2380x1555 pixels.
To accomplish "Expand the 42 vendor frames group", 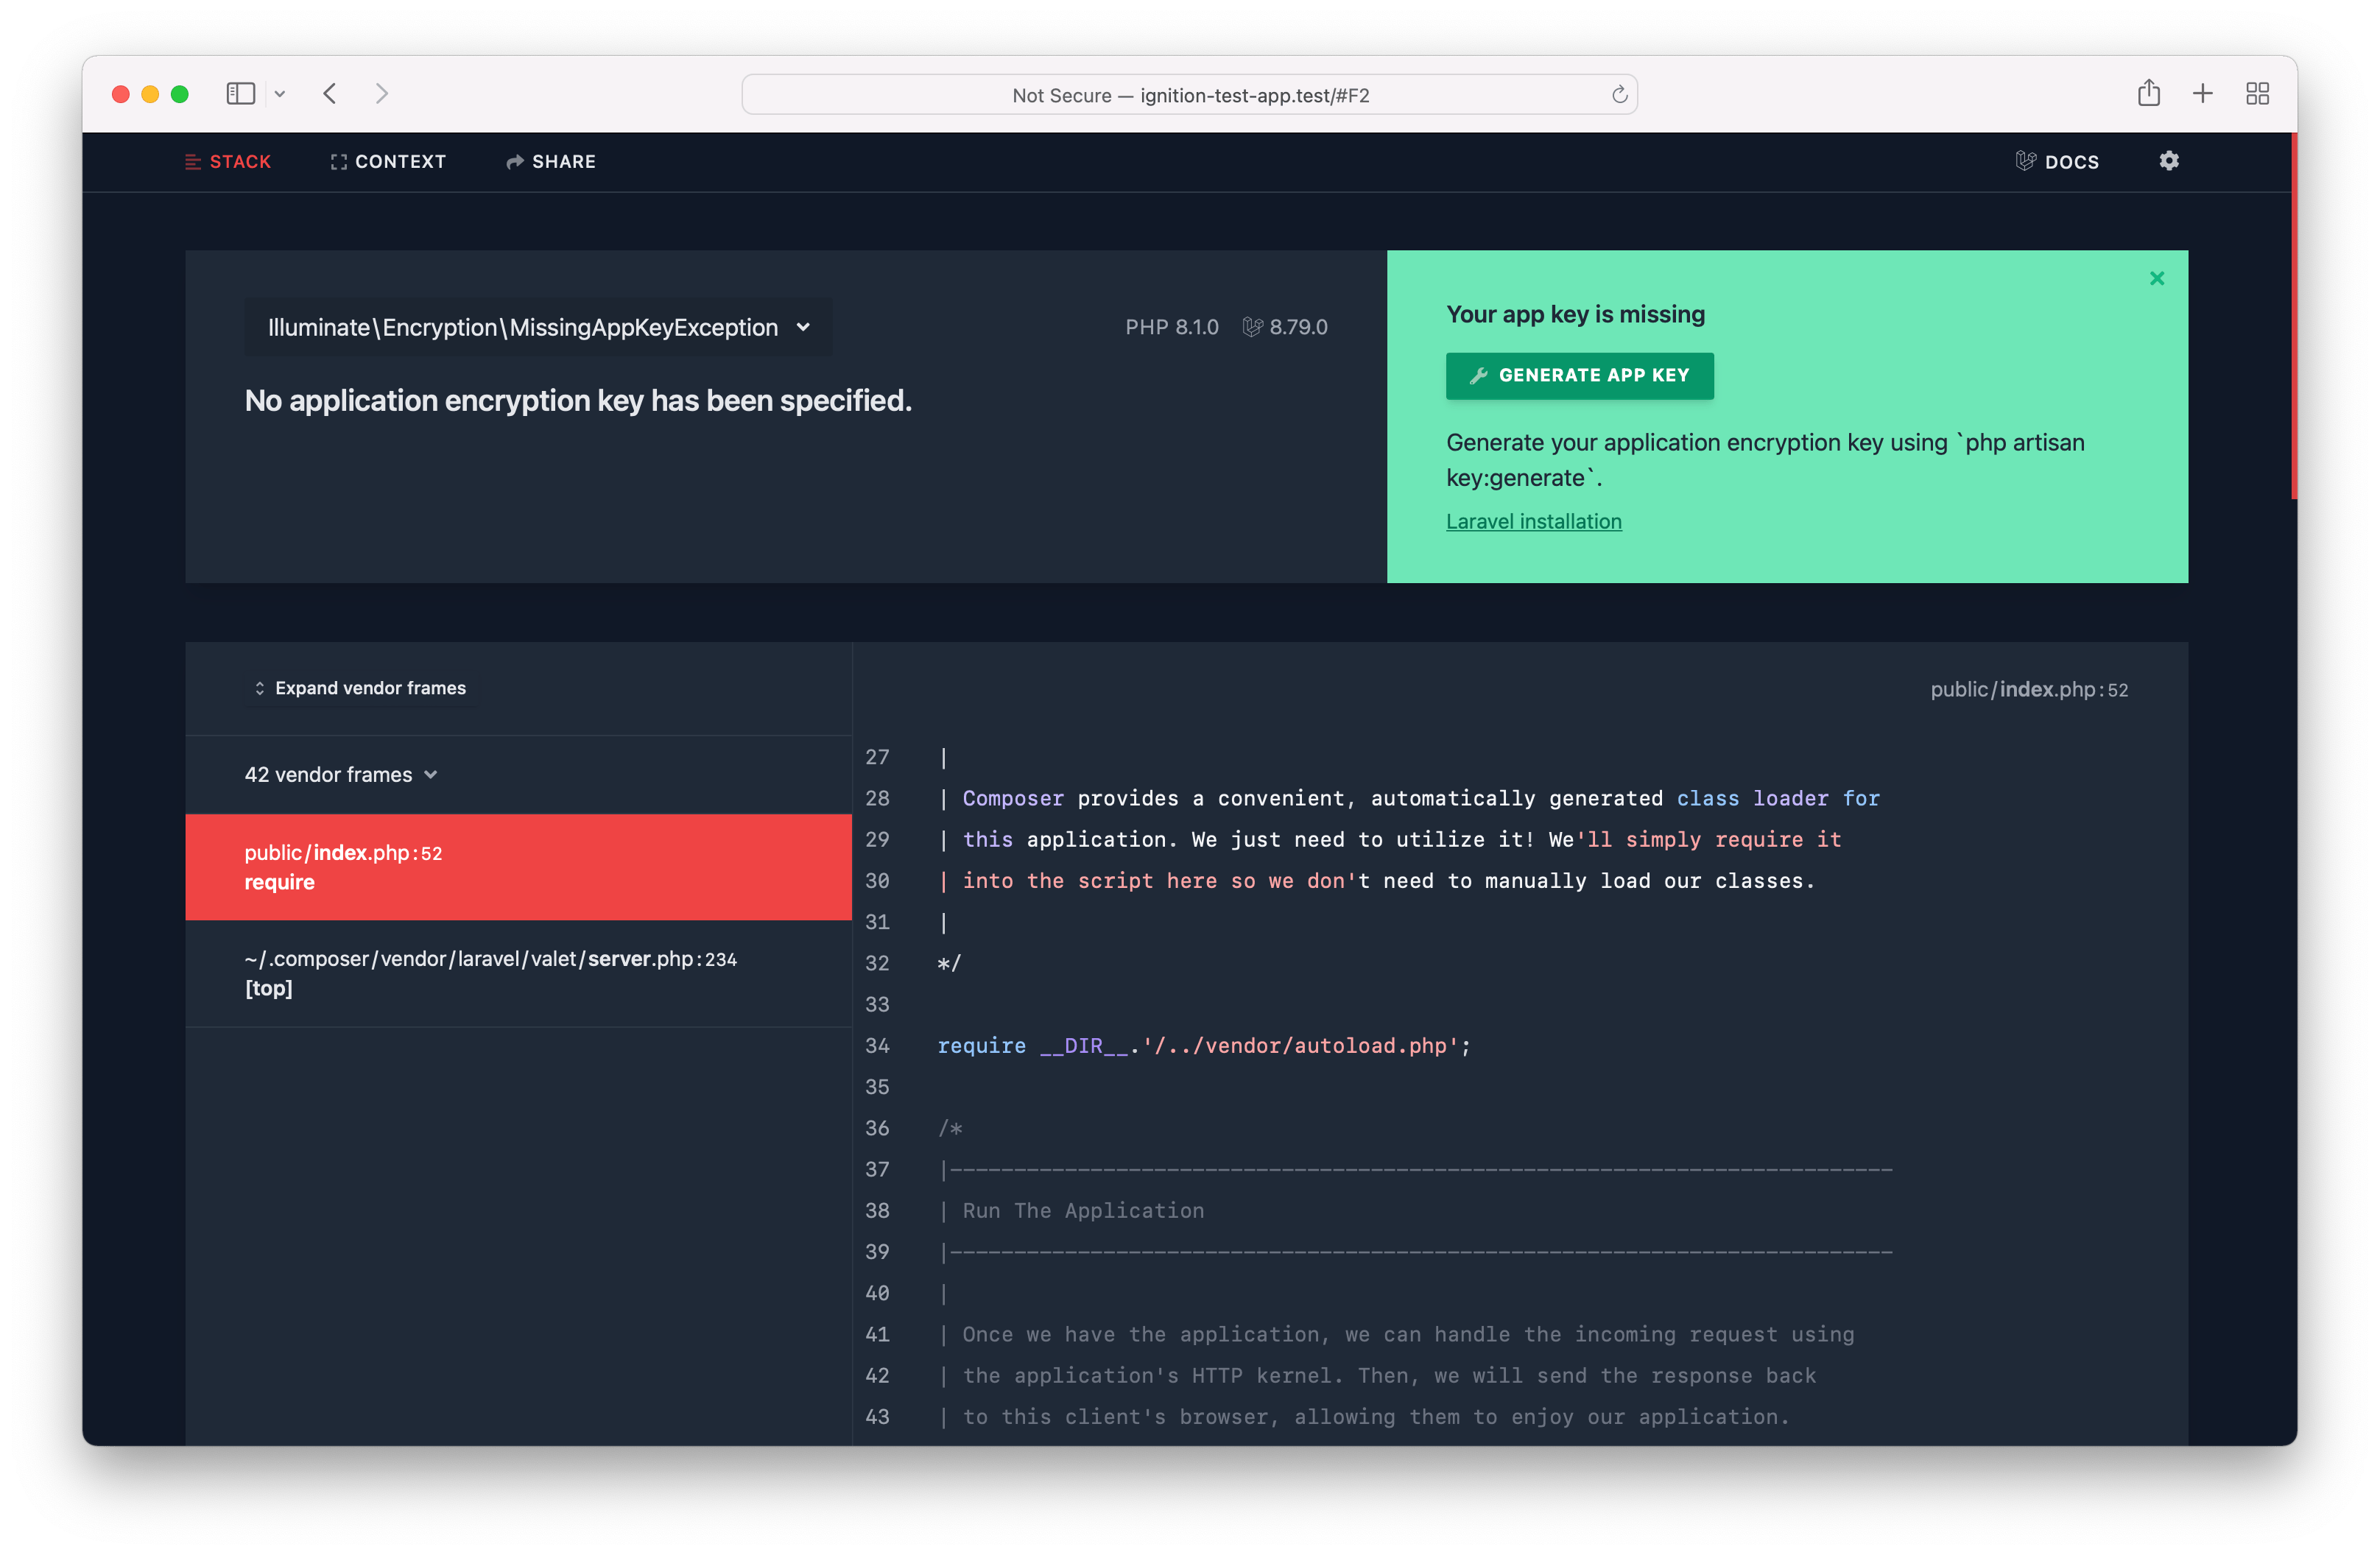I will tap(341, 775).
